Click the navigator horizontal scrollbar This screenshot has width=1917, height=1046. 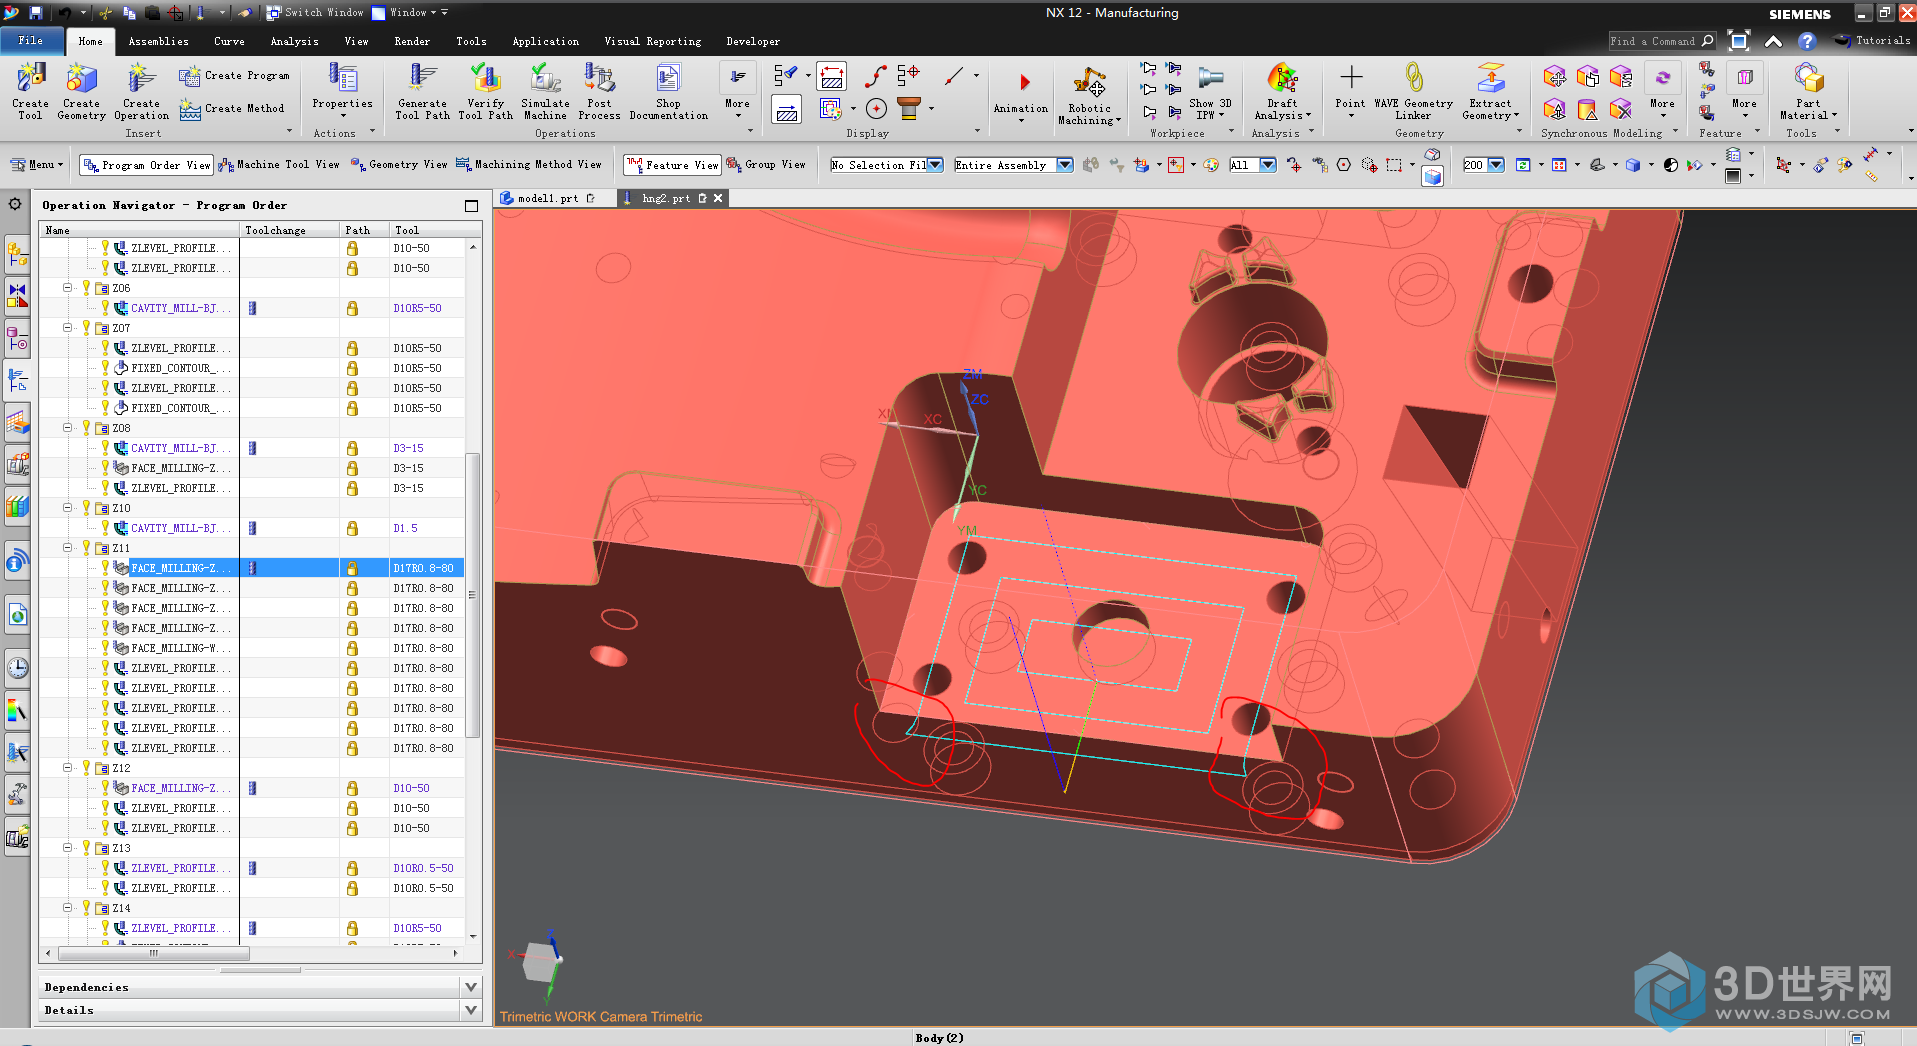154,953
